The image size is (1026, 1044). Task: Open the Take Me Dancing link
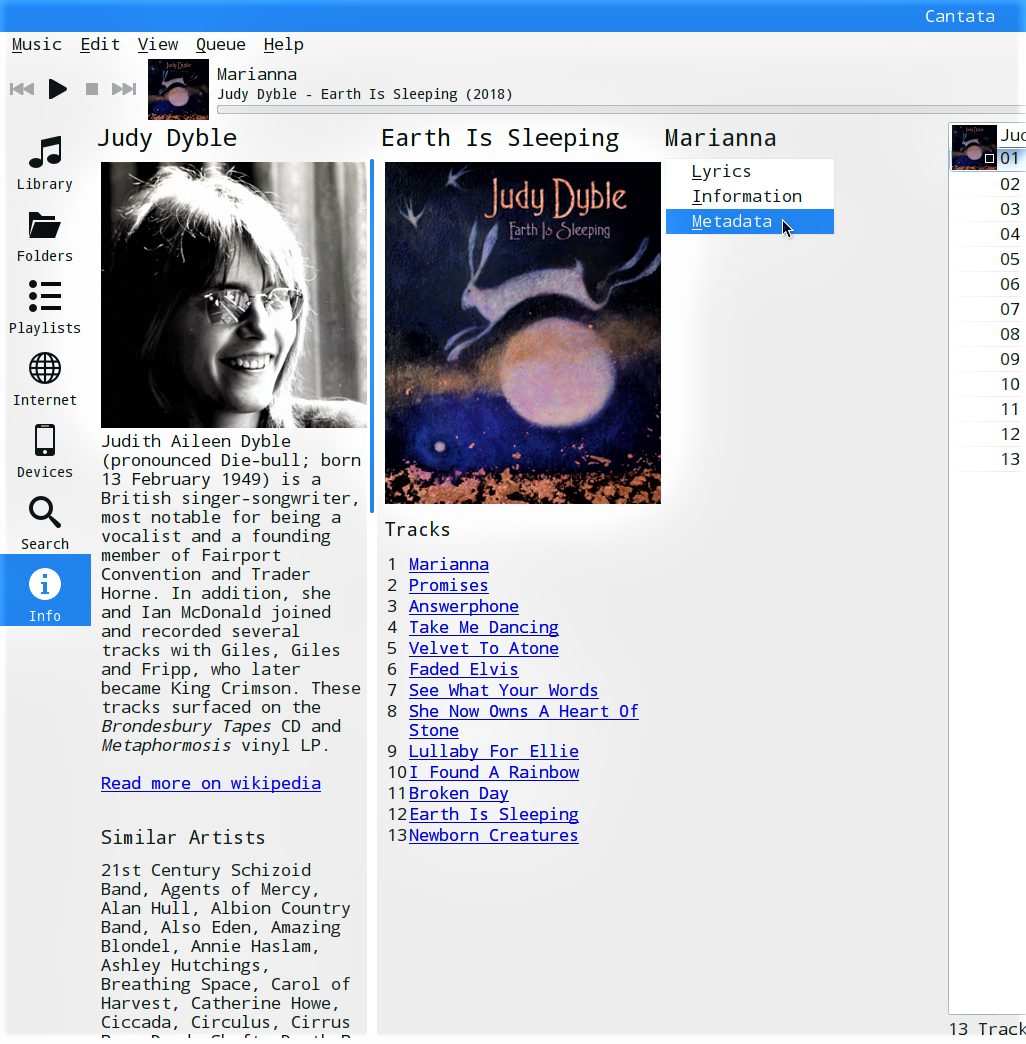(483, 627)
